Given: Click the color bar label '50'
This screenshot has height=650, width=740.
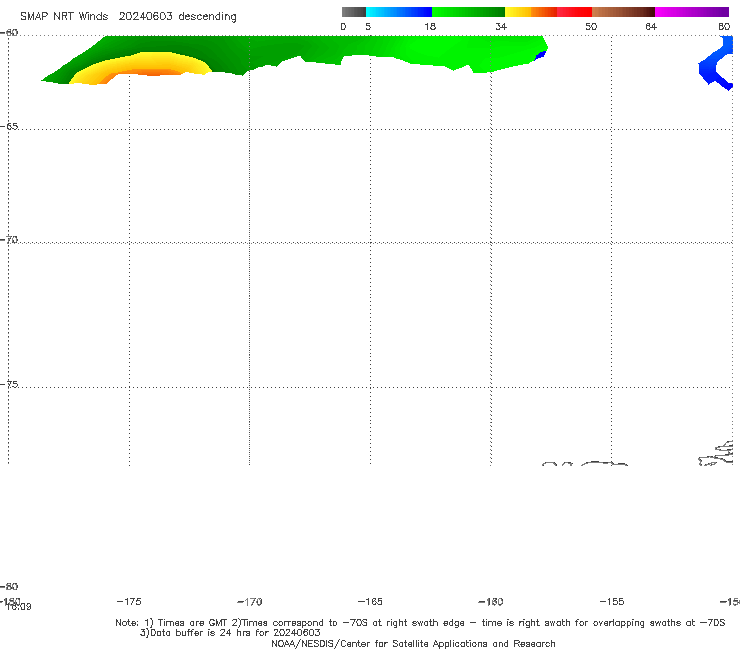Looking at the screenshot, I should [x=591, y=26].
